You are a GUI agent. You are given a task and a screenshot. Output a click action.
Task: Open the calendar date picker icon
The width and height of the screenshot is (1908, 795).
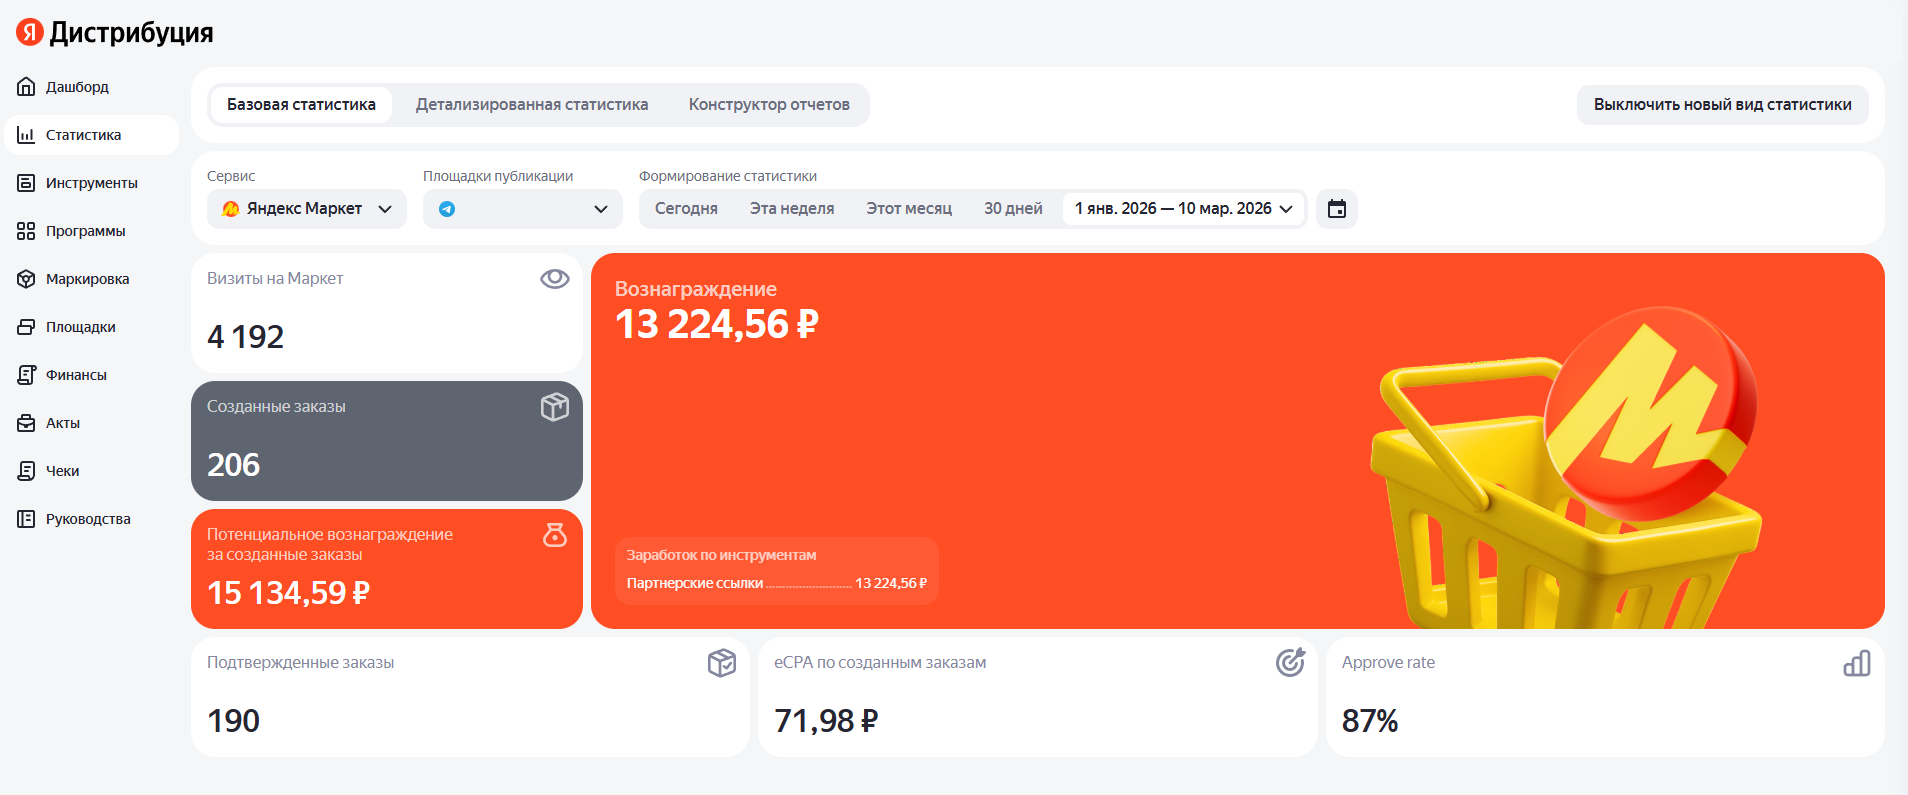coord(1337,209)
